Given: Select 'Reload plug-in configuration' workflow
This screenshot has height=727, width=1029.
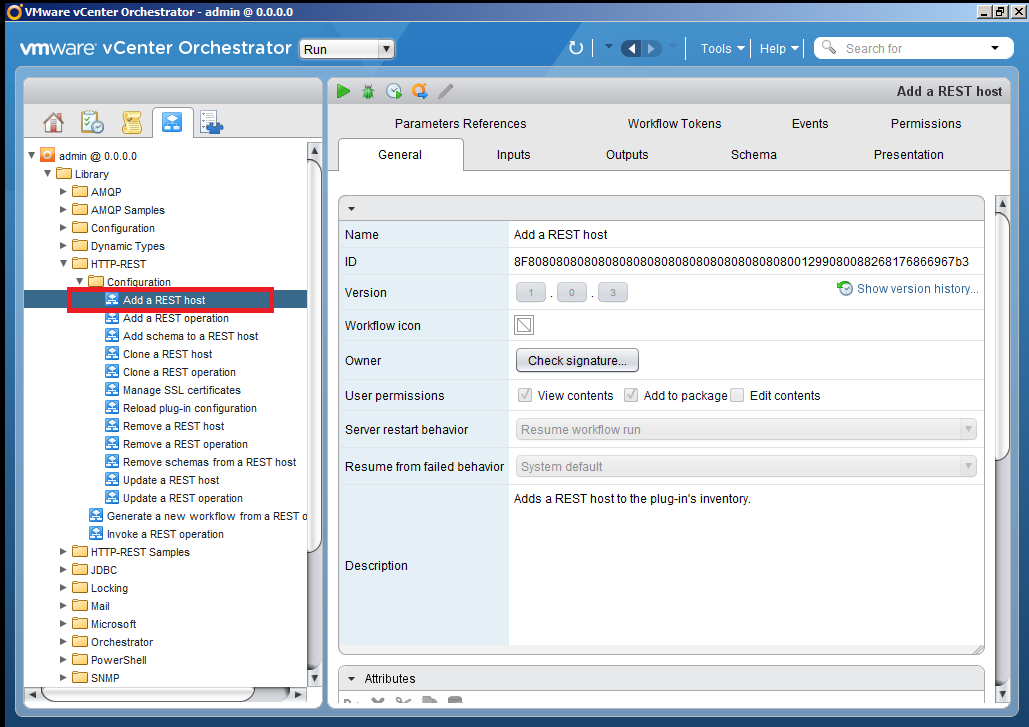Looking at the screenshot, I should click(x=190, y=408).
